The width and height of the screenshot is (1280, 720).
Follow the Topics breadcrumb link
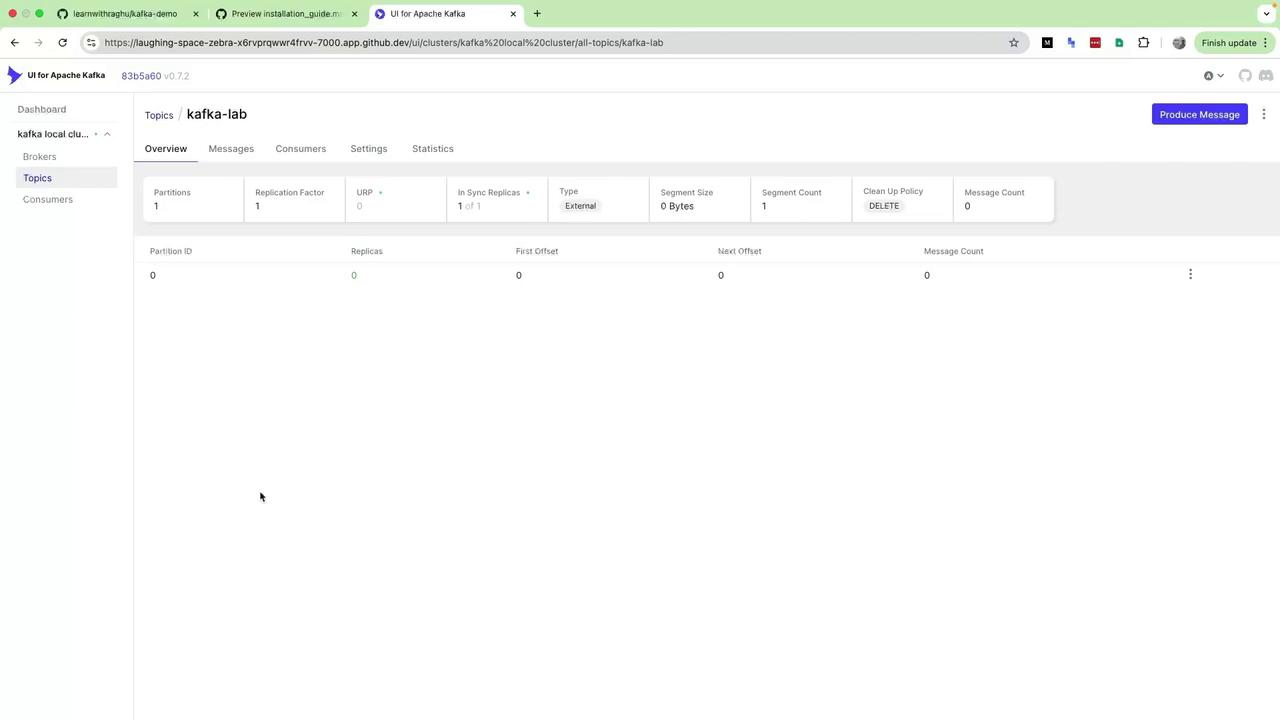point(159,115)
